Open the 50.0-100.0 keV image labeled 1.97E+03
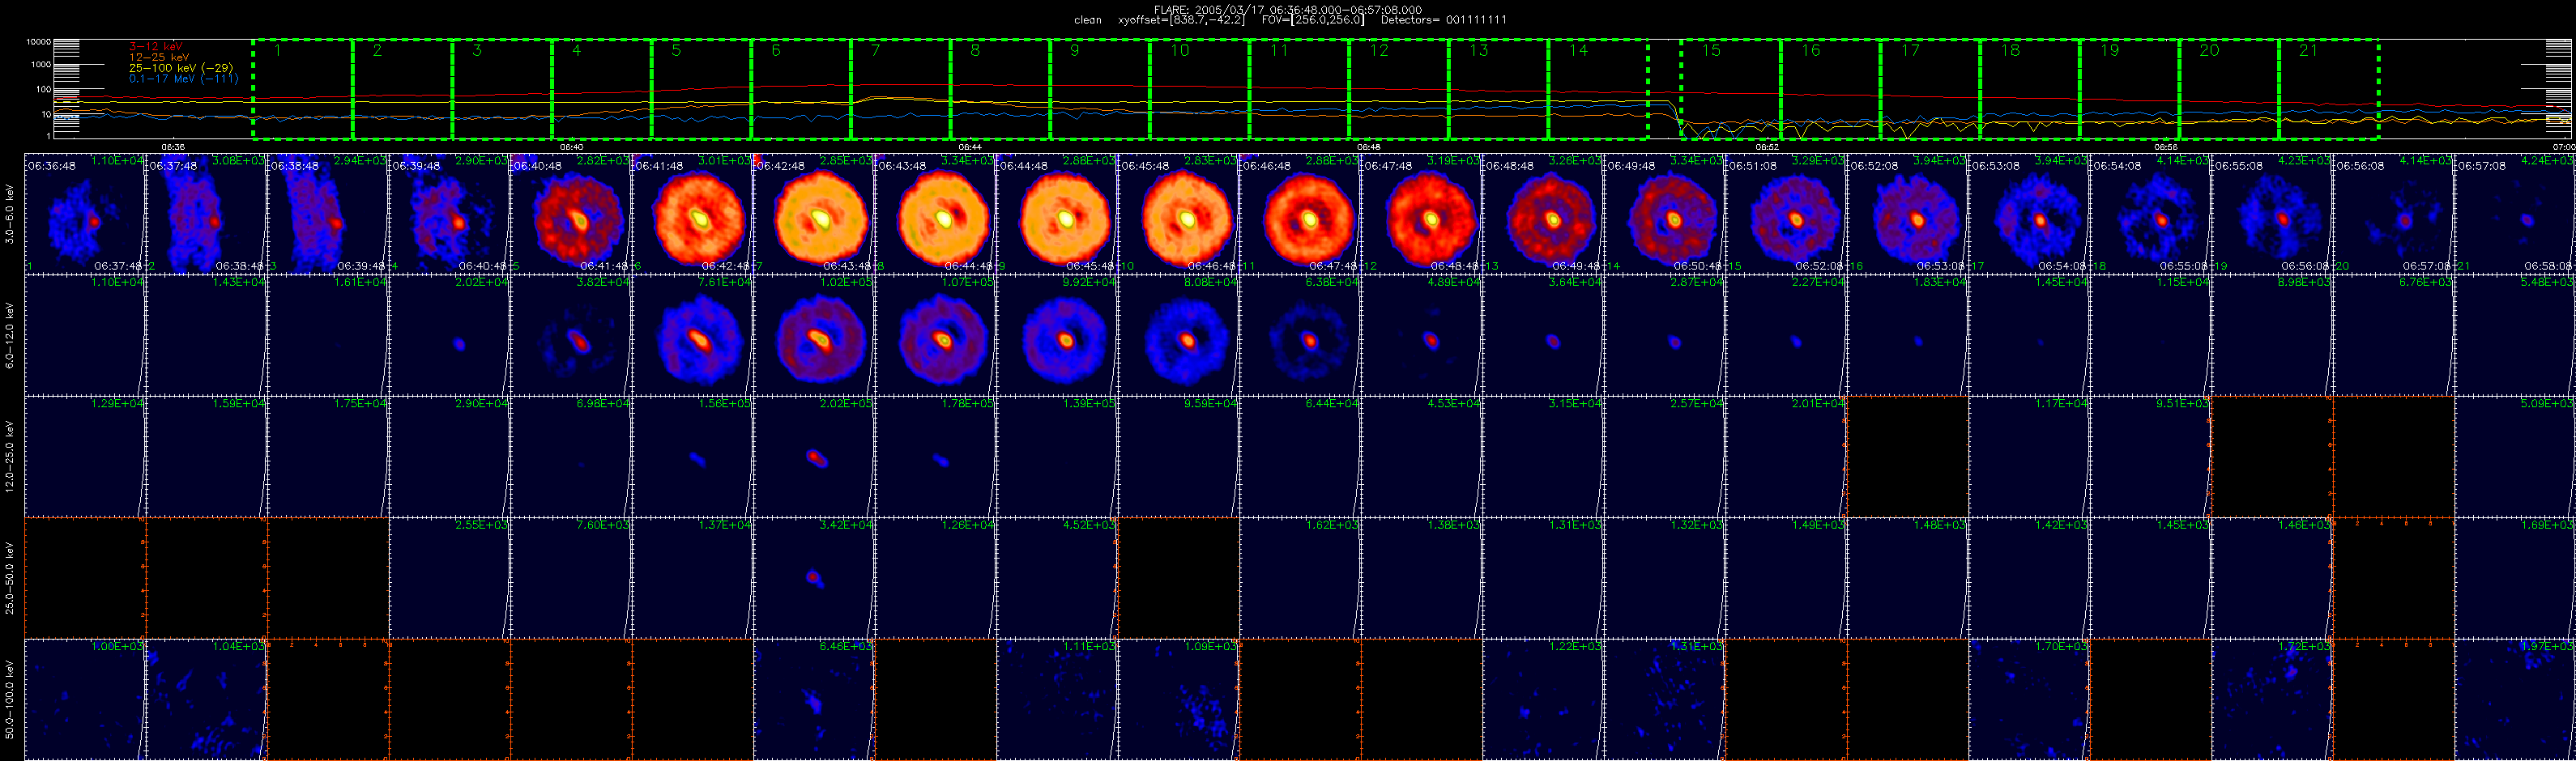The width and height of the screenshot is (2576, 761). (2515, 699)
